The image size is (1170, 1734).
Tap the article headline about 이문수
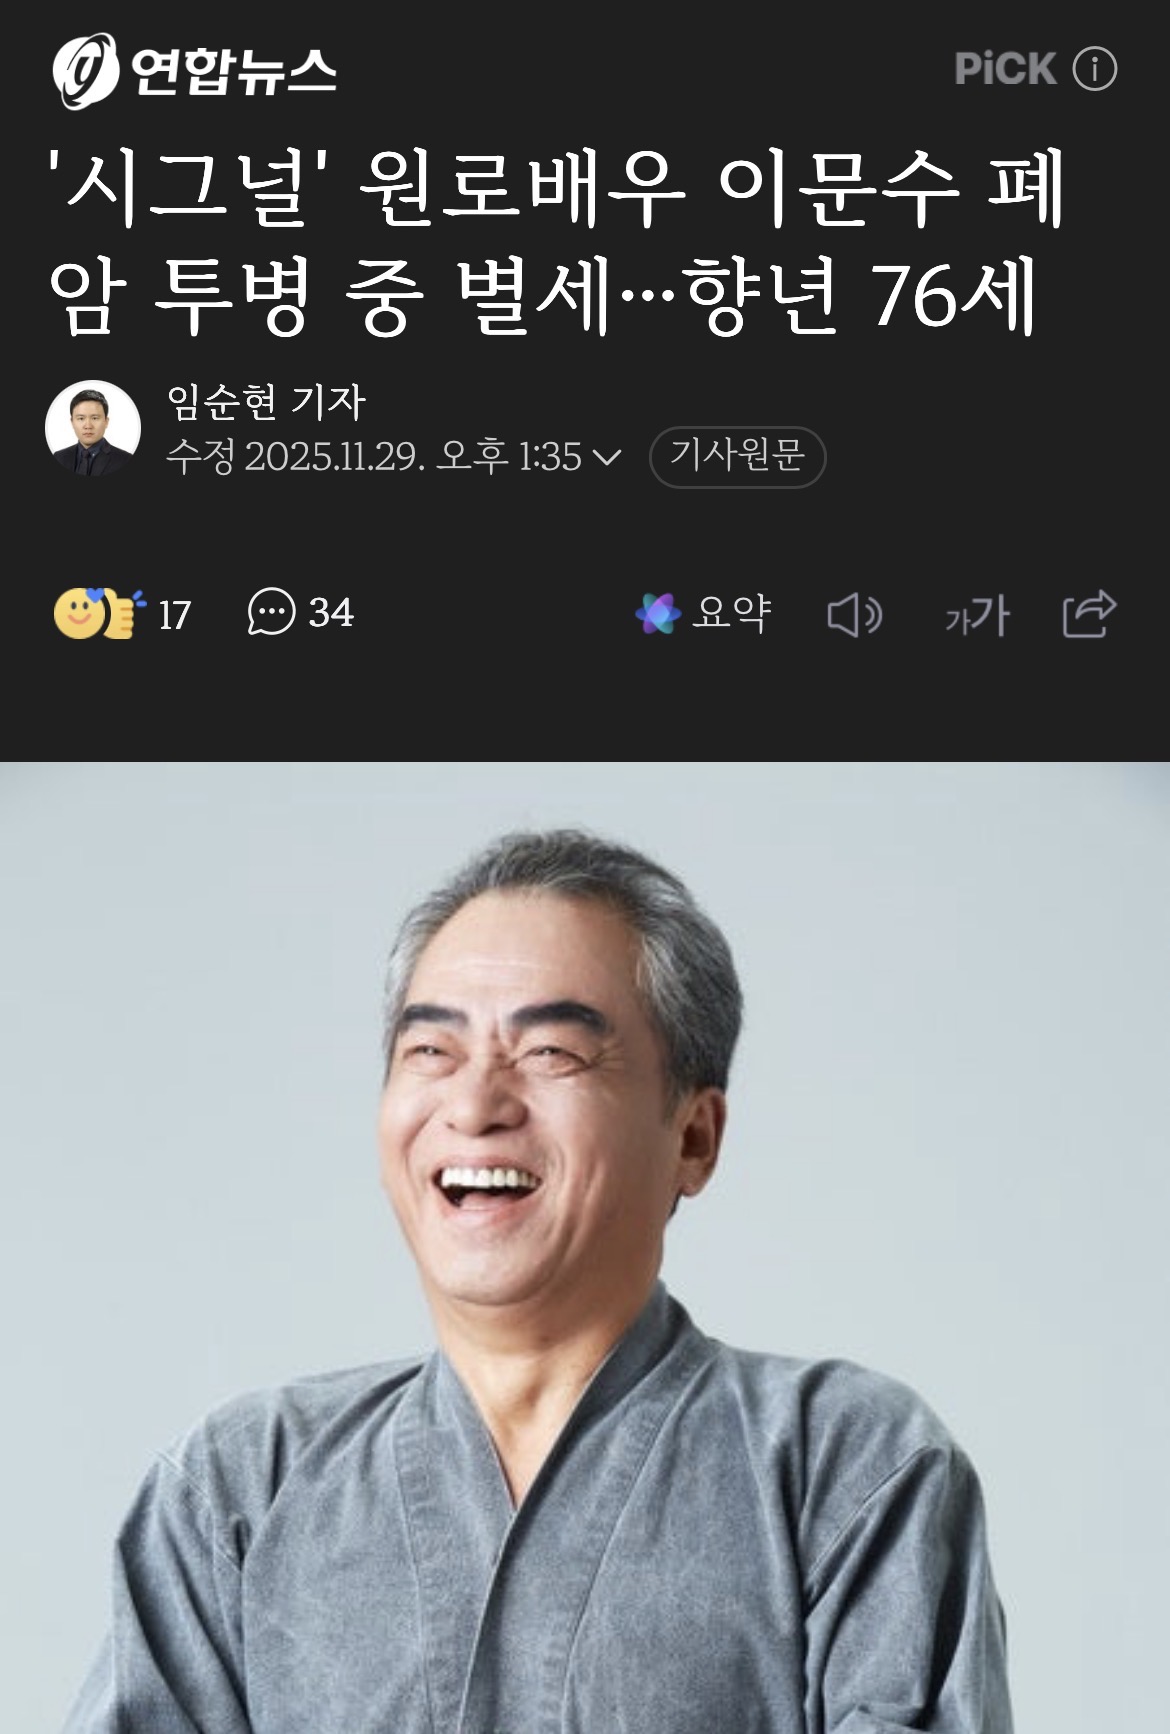[556, 241]
